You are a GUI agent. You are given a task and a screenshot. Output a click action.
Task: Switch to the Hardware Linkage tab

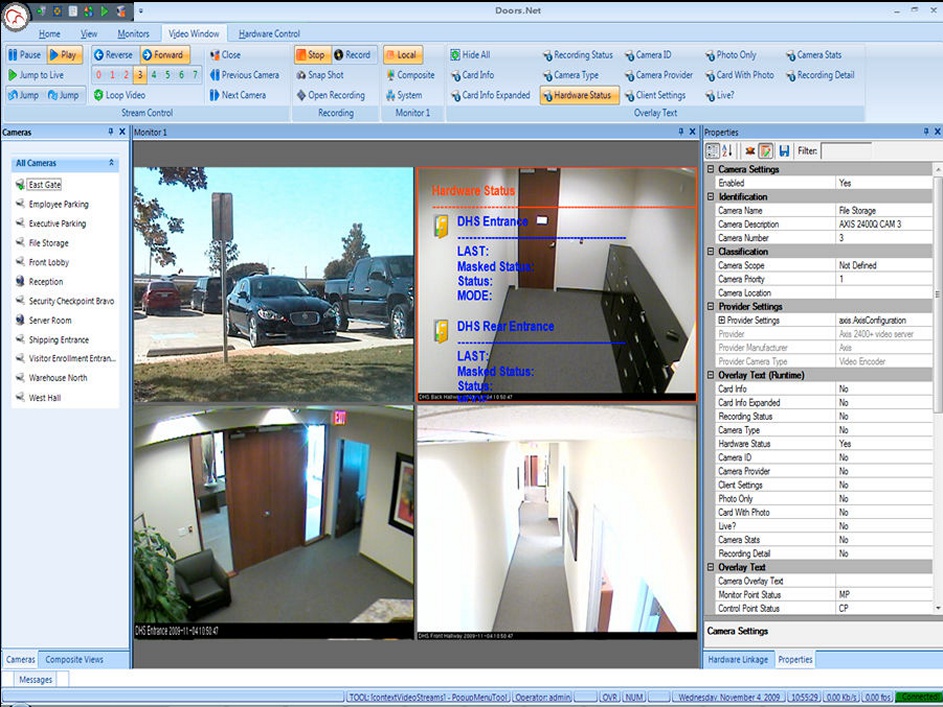click(738, 660)
